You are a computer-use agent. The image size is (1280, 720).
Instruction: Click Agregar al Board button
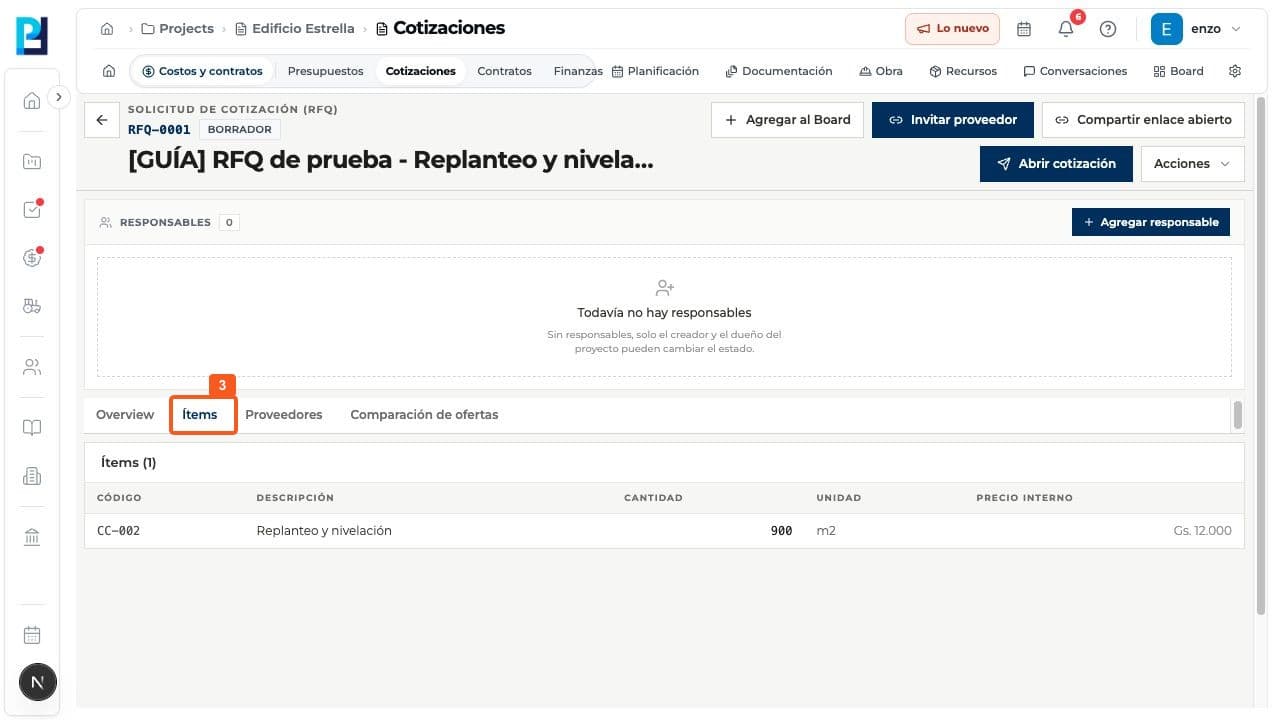click(x=788, y=119)
